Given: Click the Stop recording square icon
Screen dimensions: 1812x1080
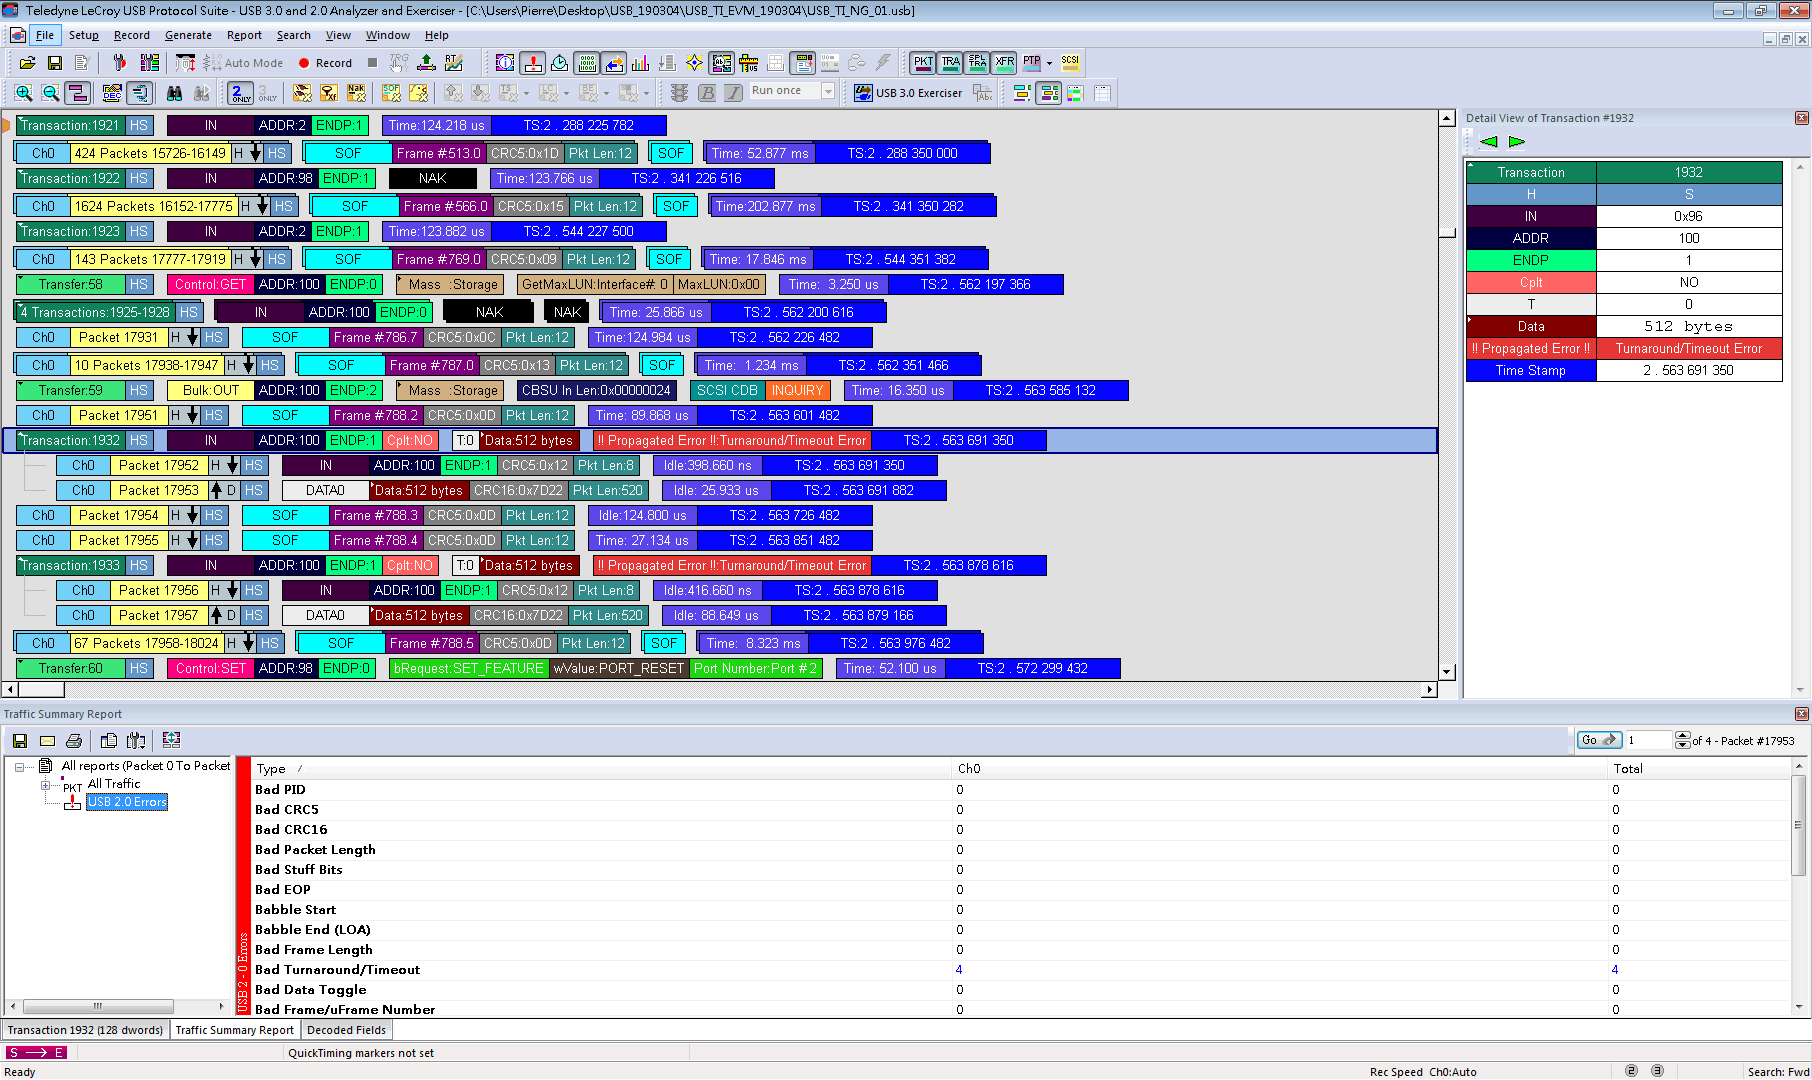Looking at the screenshot, I should [x=372, y=63].
